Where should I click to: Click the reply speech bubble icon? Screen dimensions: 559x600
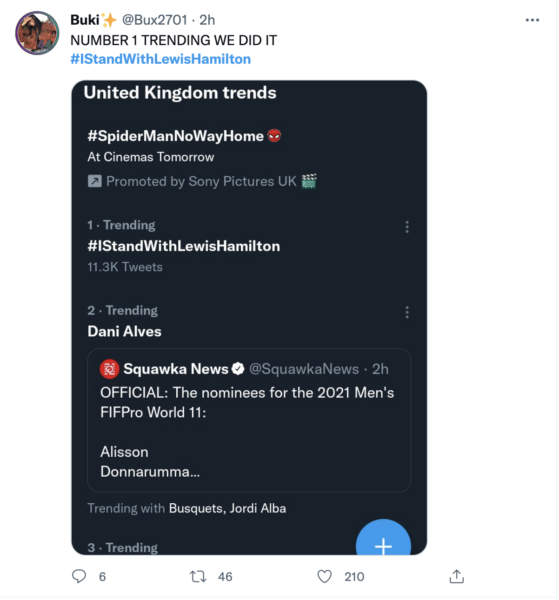click(x=79, y=576)
